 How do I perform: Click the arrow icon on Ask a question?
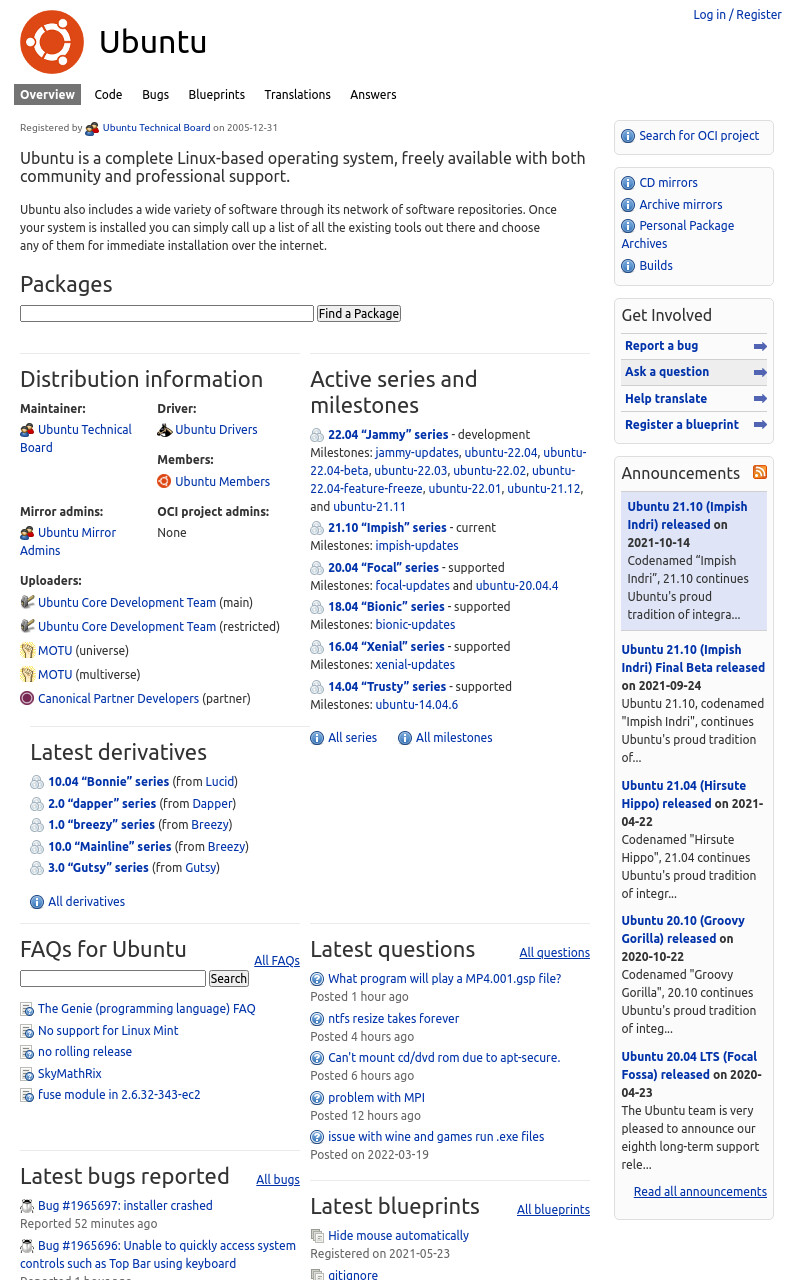pyautogui.click(x=760, y=372)
